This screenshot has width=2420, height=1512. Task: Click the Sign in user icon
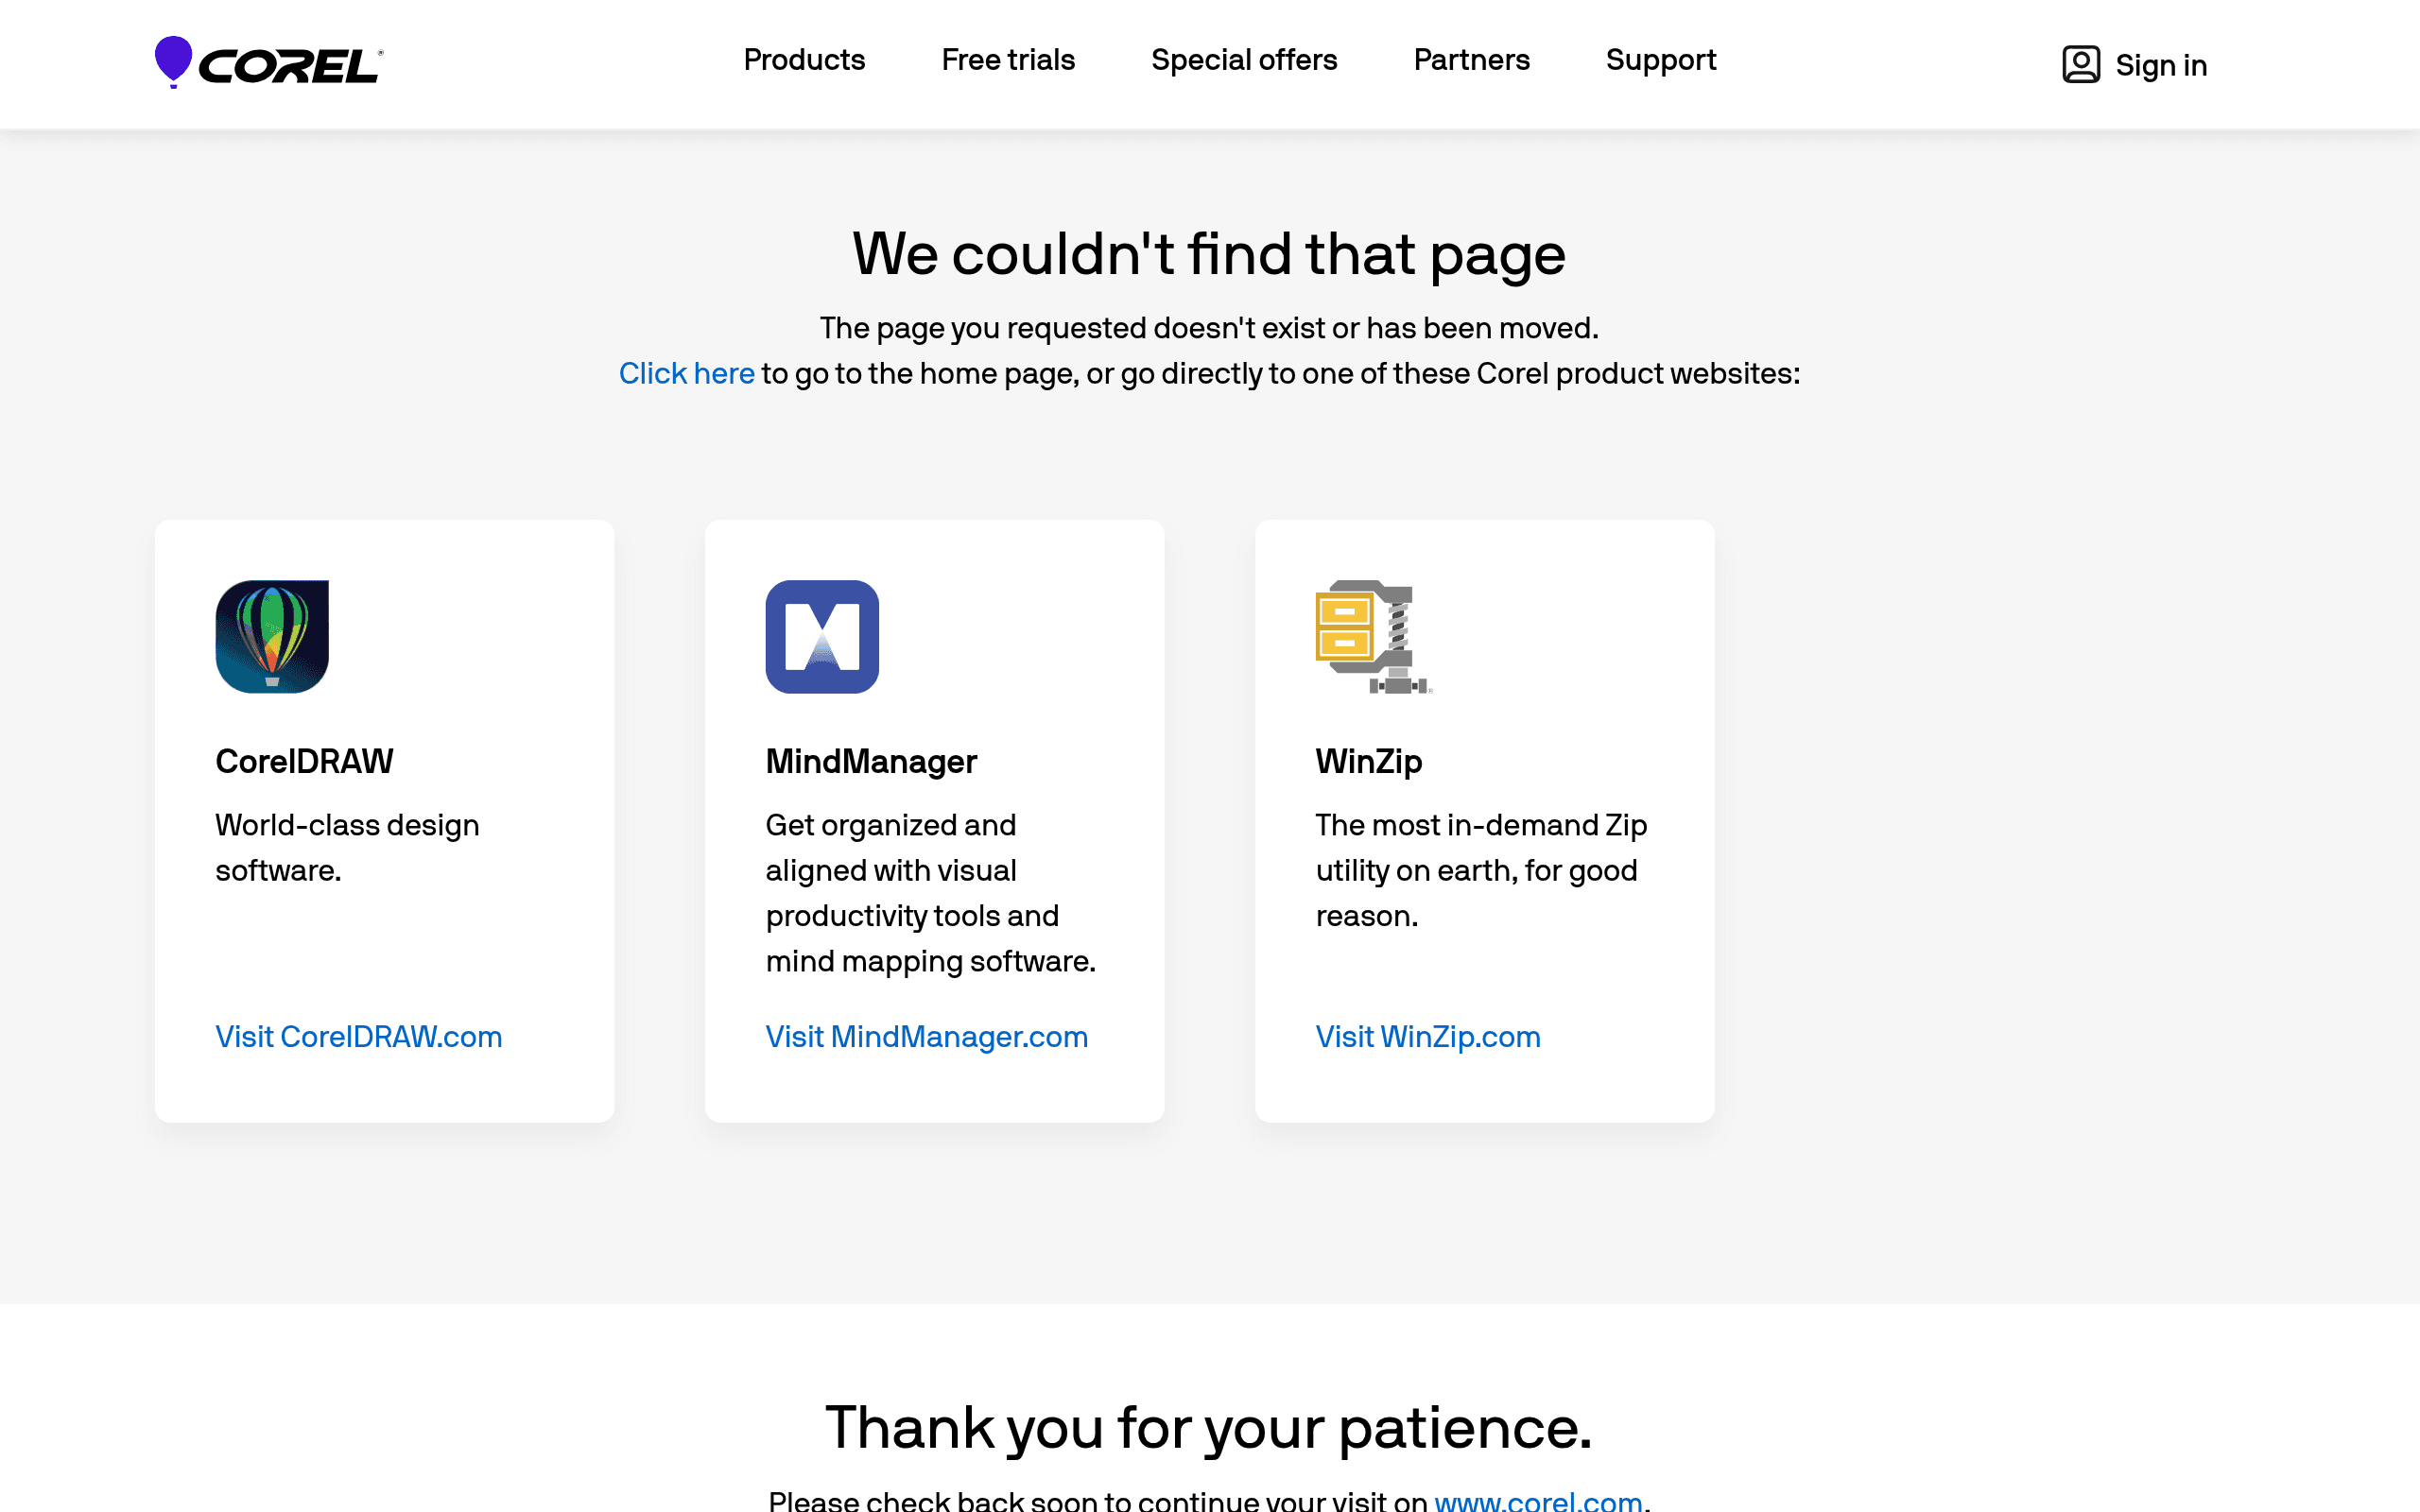(x=2080, y=65)
